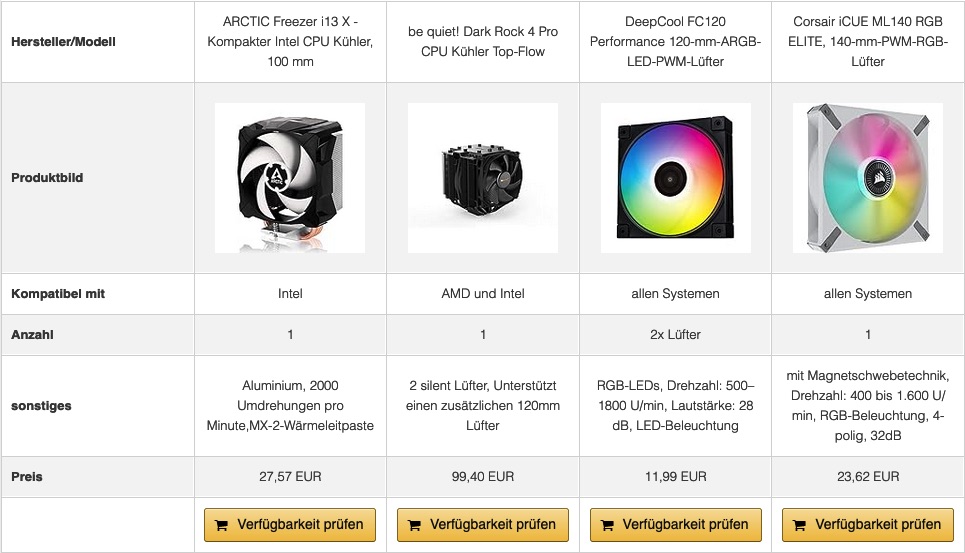Open the DeepCool FC120 Performance model title
The image size is (965, 553).
click(x=675, y=42)
